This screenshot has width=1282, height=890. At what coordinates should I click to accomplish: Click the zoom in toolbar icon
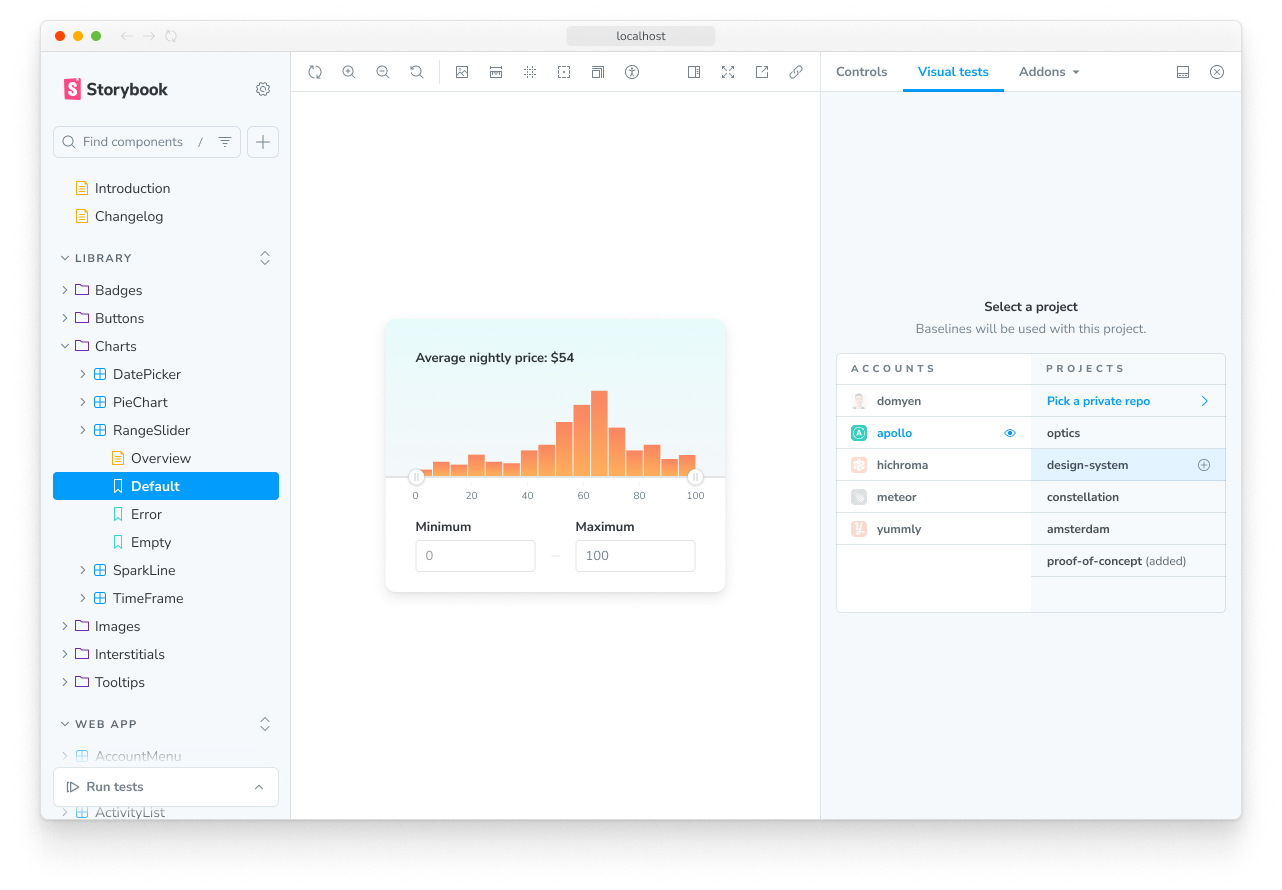pyautogui.click(x=349, y=72)
